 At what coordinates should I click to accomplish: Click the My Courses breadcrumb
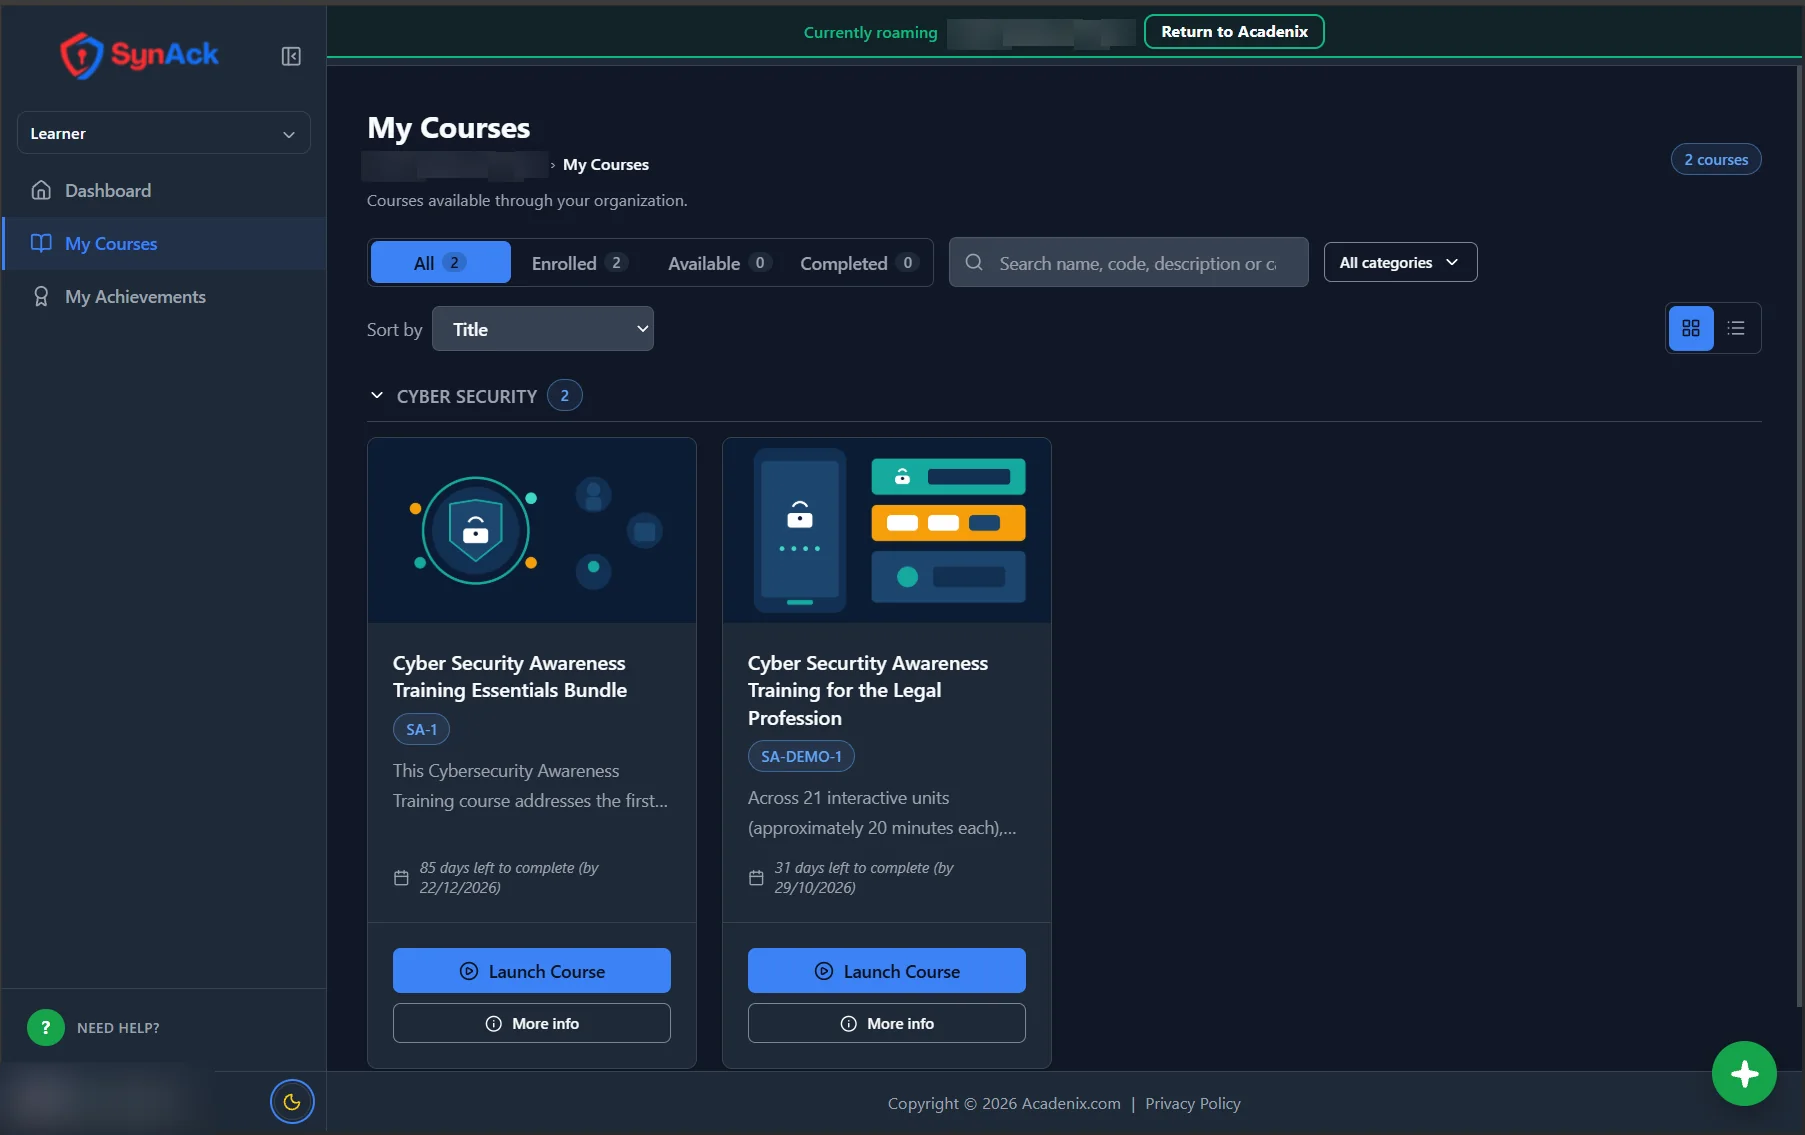coord(606,164)
